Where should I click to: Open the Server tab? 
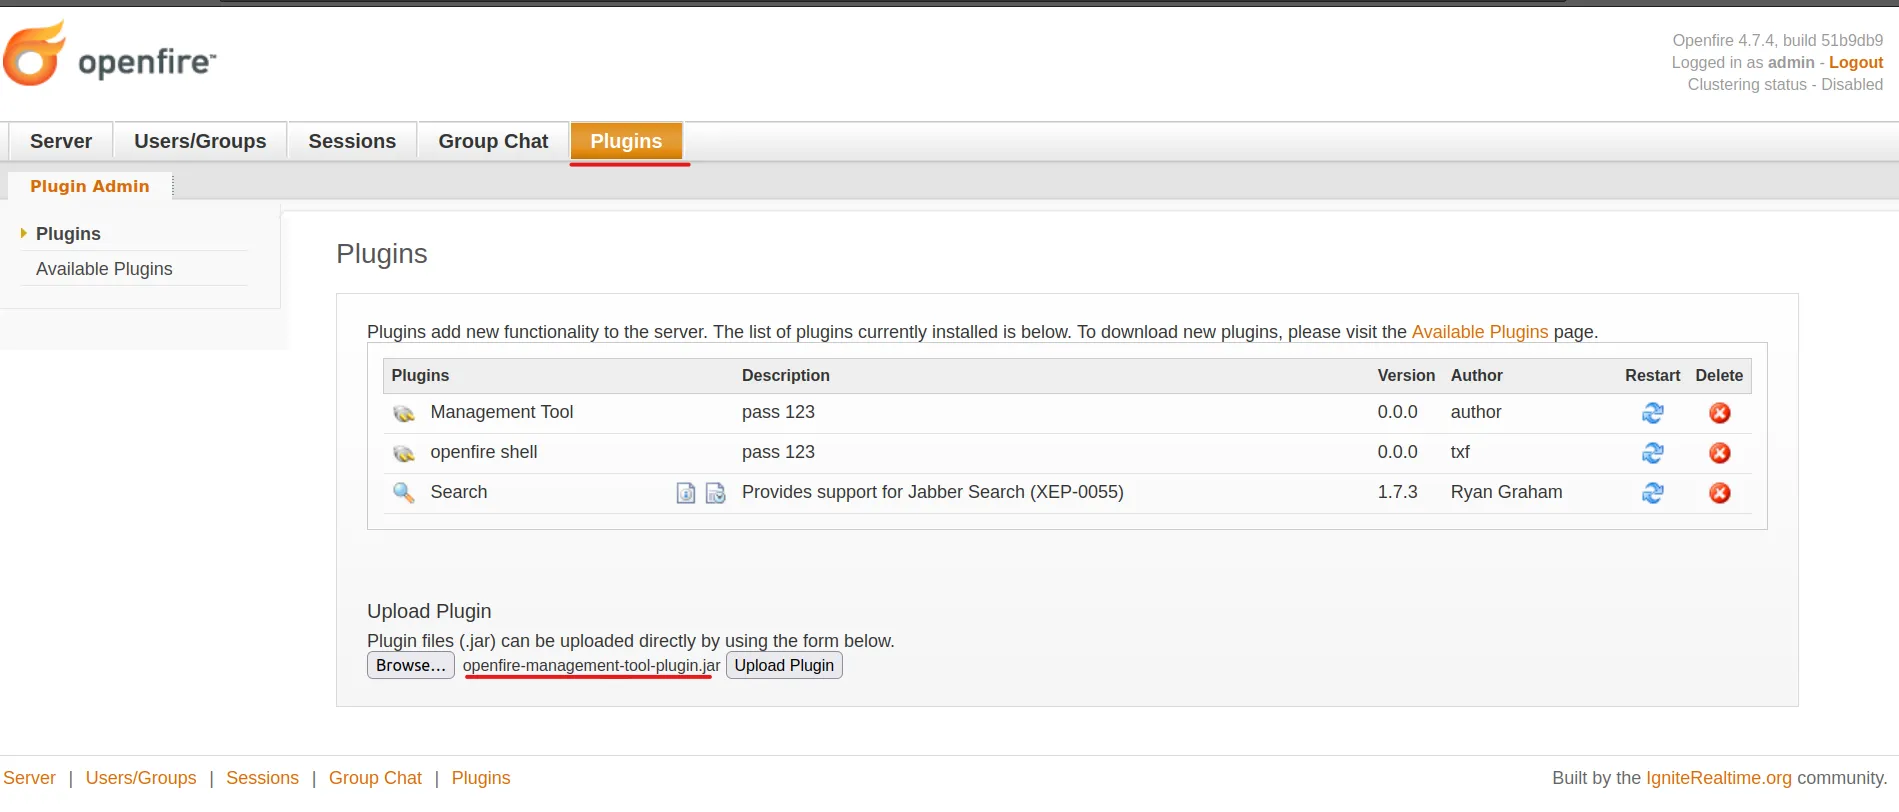(61, 141)
